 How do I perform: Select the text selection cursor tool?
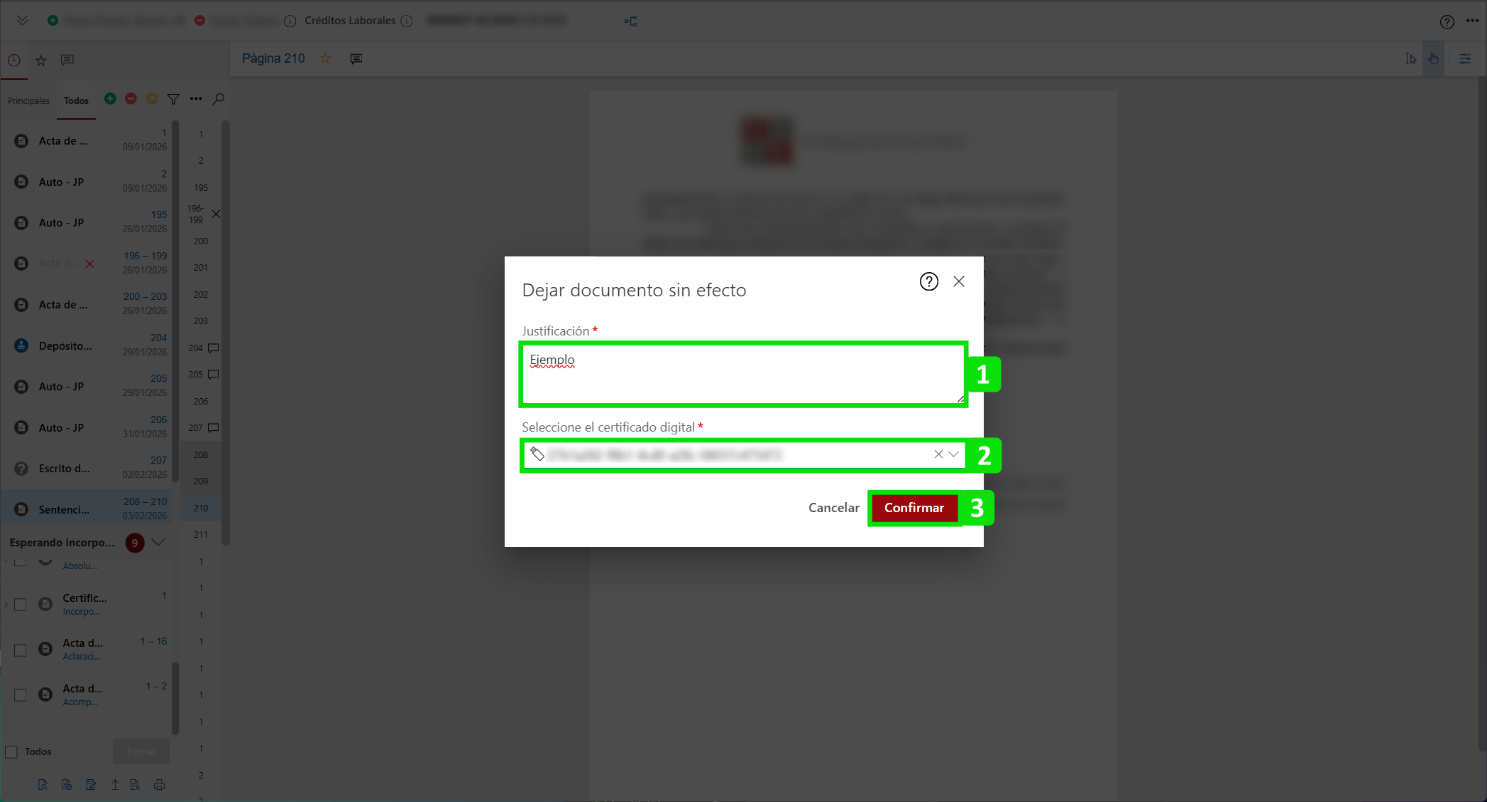coord(1410,59)
